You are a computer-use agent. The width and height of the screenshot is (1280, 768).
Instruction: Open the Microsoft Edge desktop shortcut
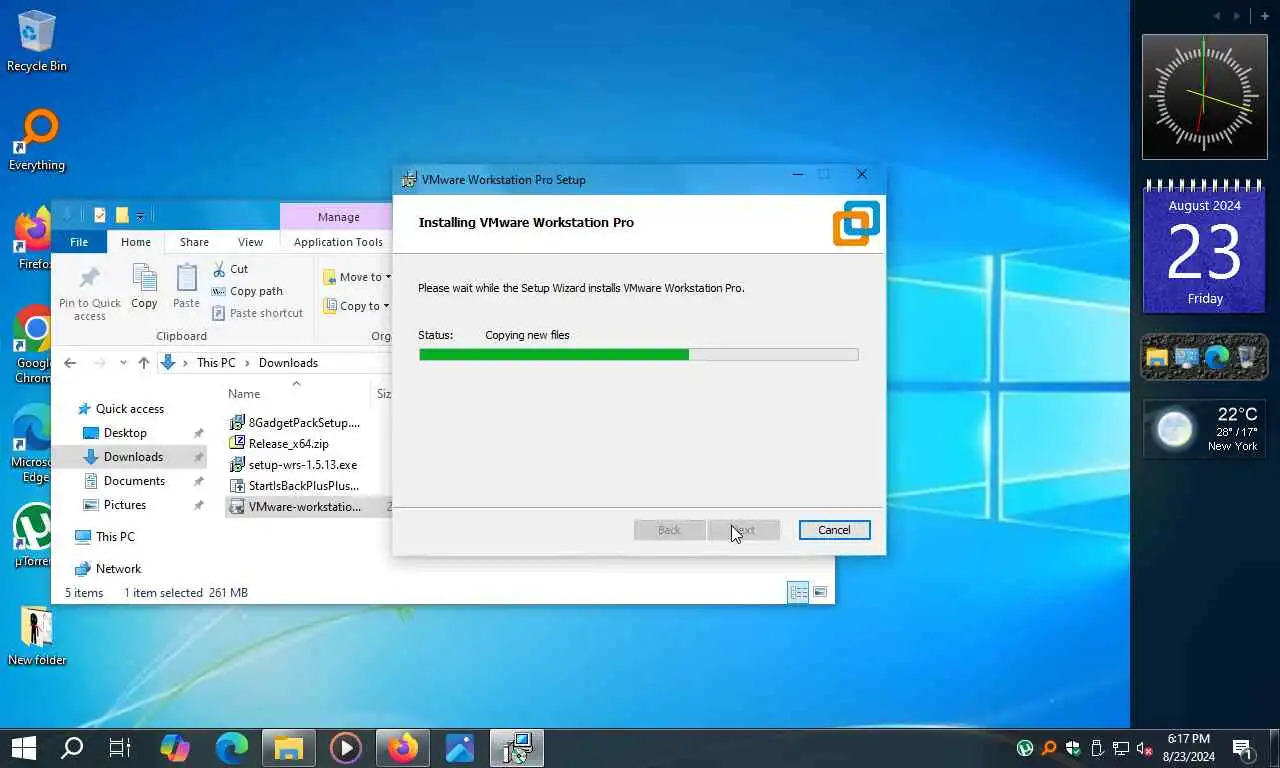[33, 444]
